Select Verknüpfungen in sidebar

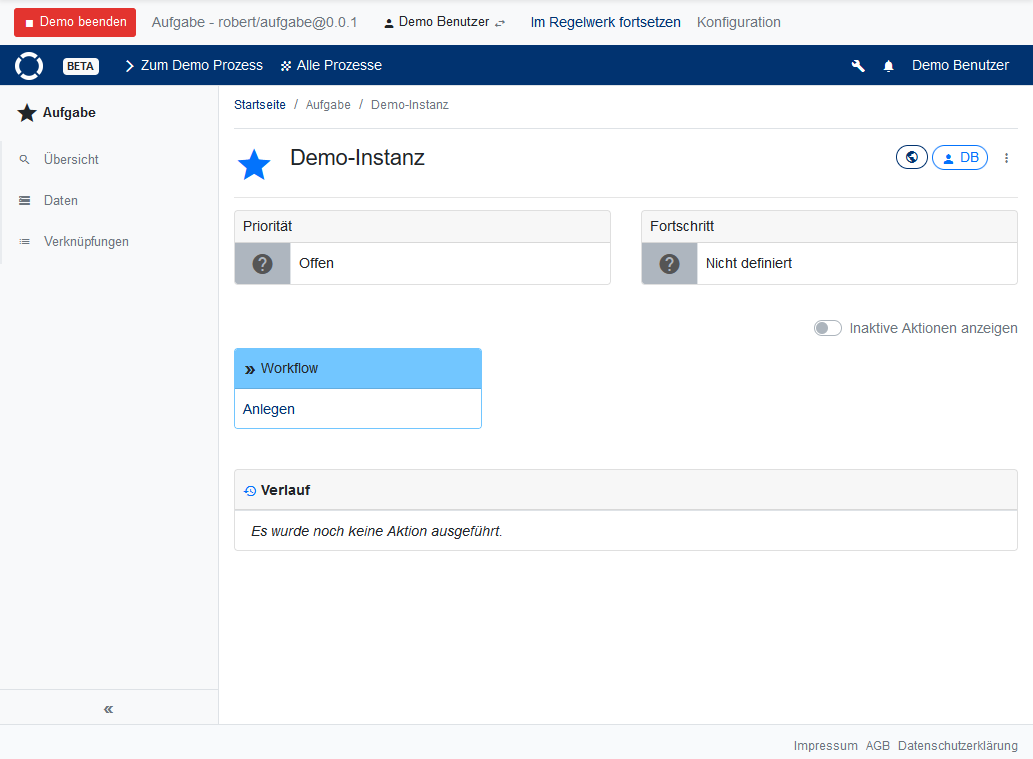point(86,242)
